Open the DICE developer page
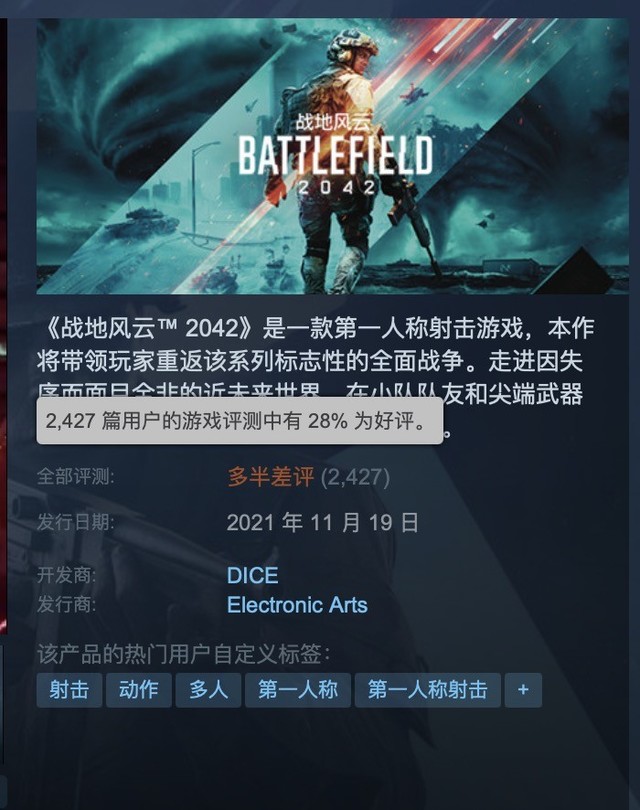The height and width of the screenshot is (810, 640). 253,575
